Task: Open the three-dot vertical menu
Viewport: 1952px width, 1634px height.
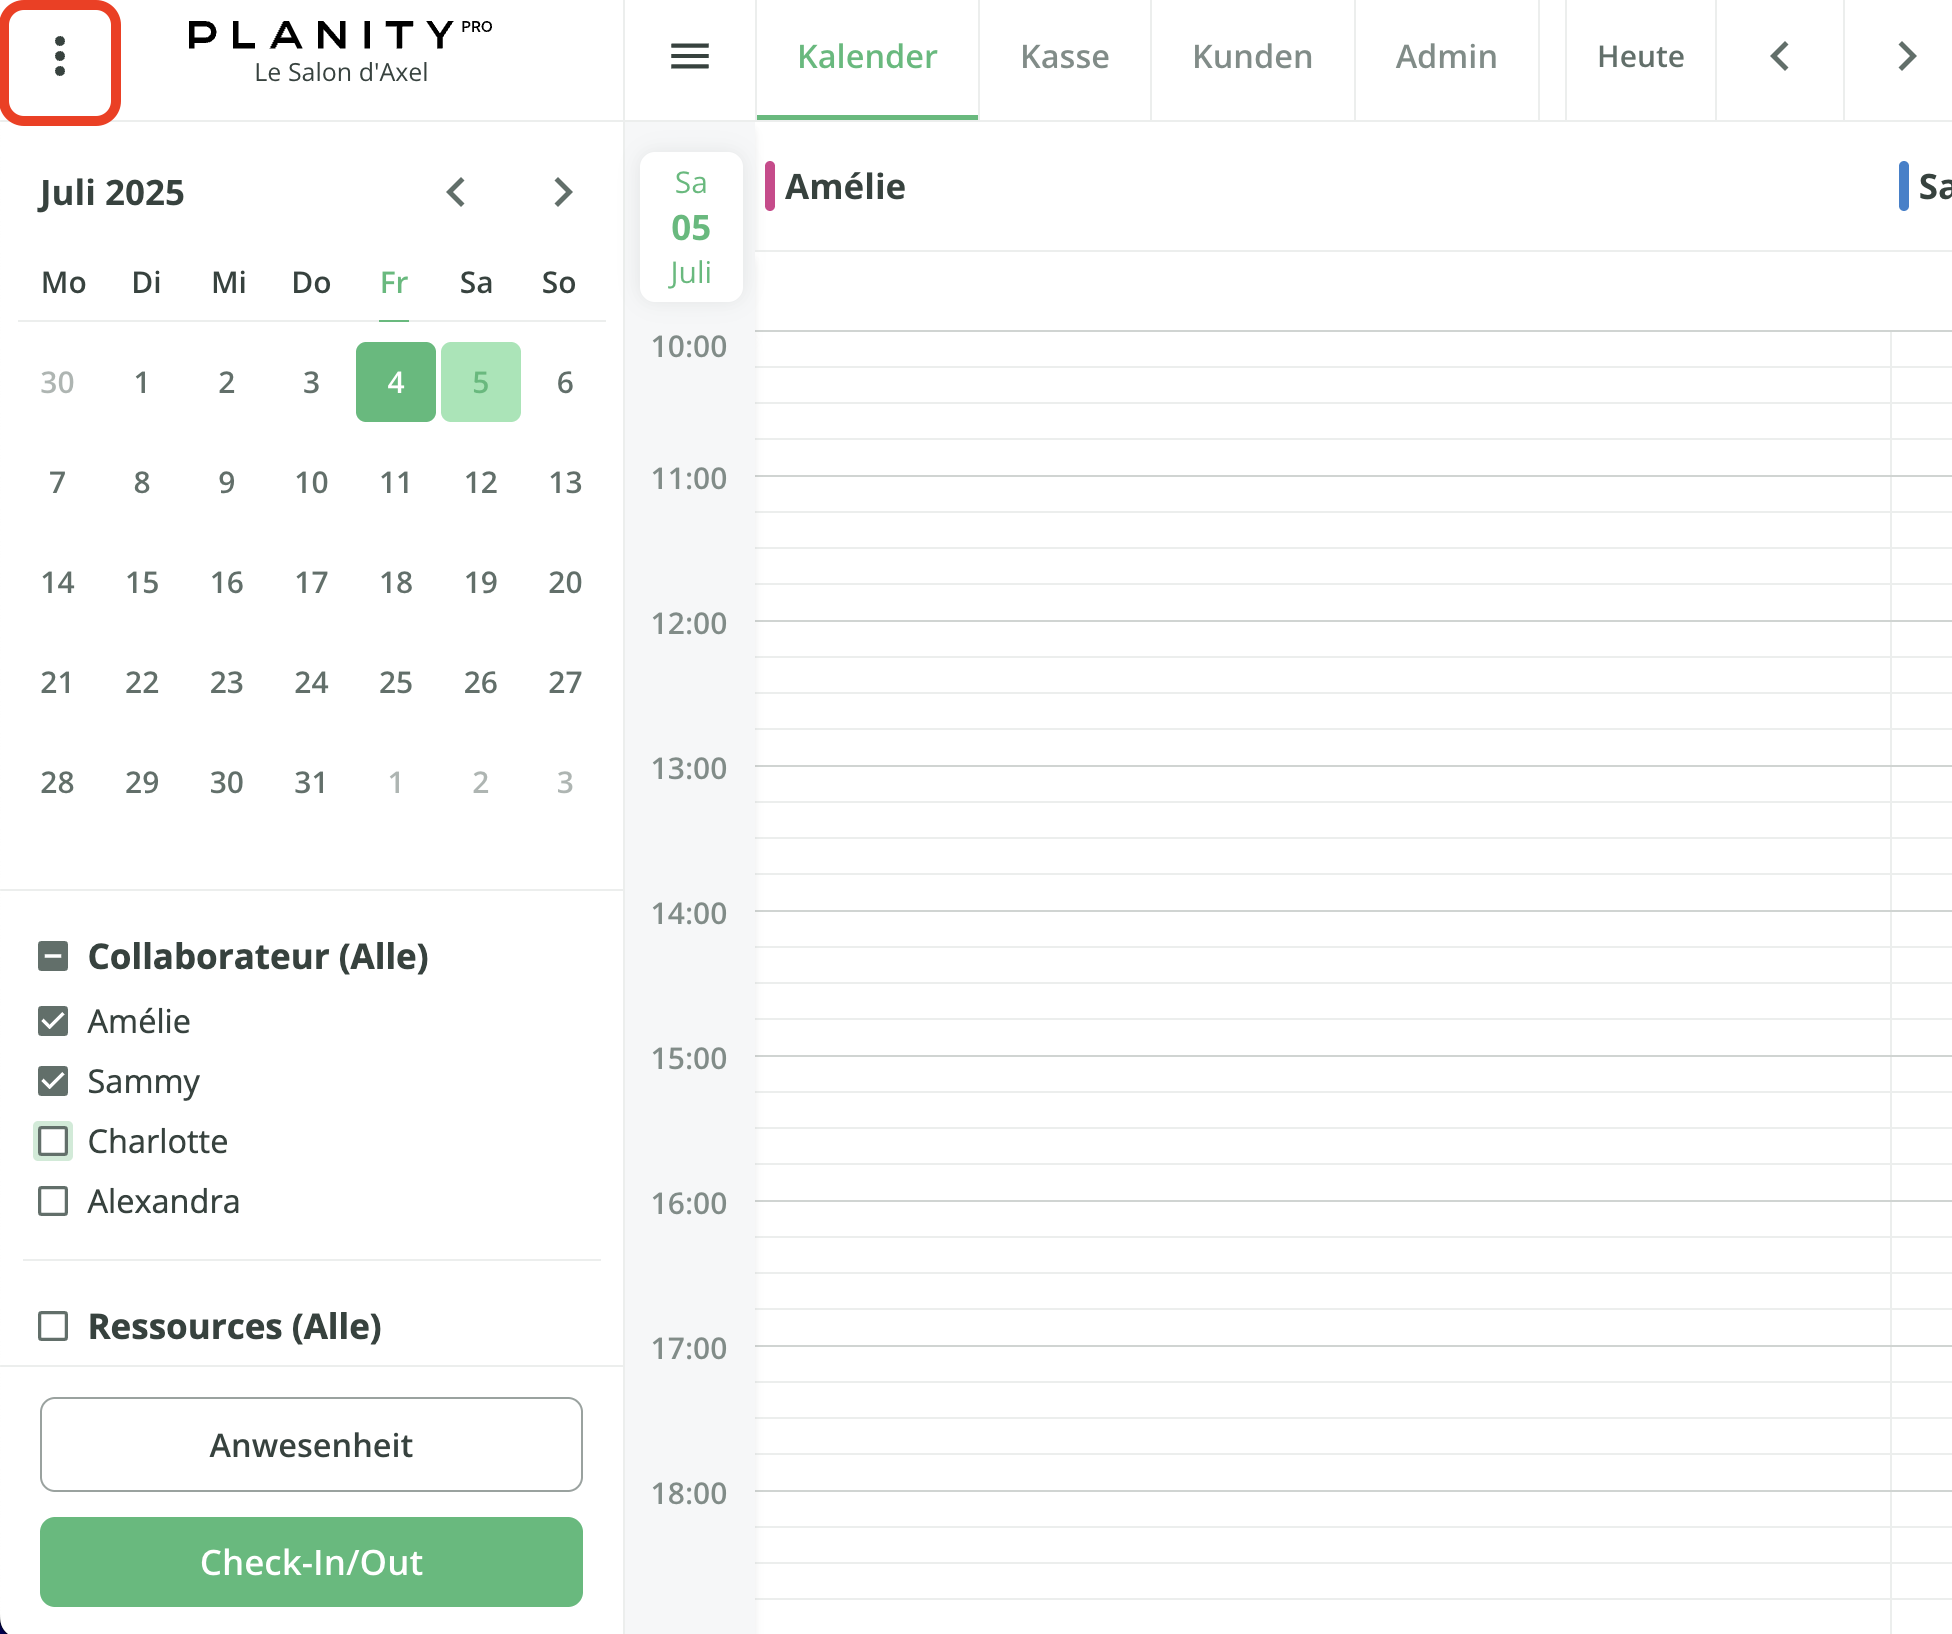Action: click(x=60, y=57)
